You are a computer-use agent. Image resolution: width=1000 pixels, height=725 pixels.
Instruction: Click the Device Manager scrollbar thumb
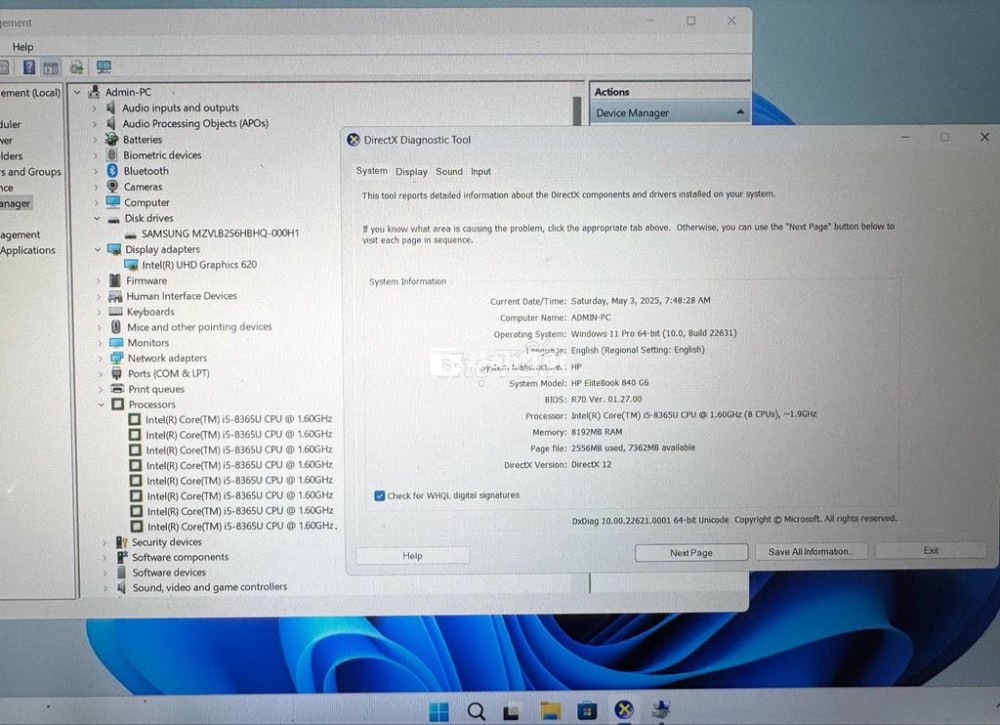point(577,110)
